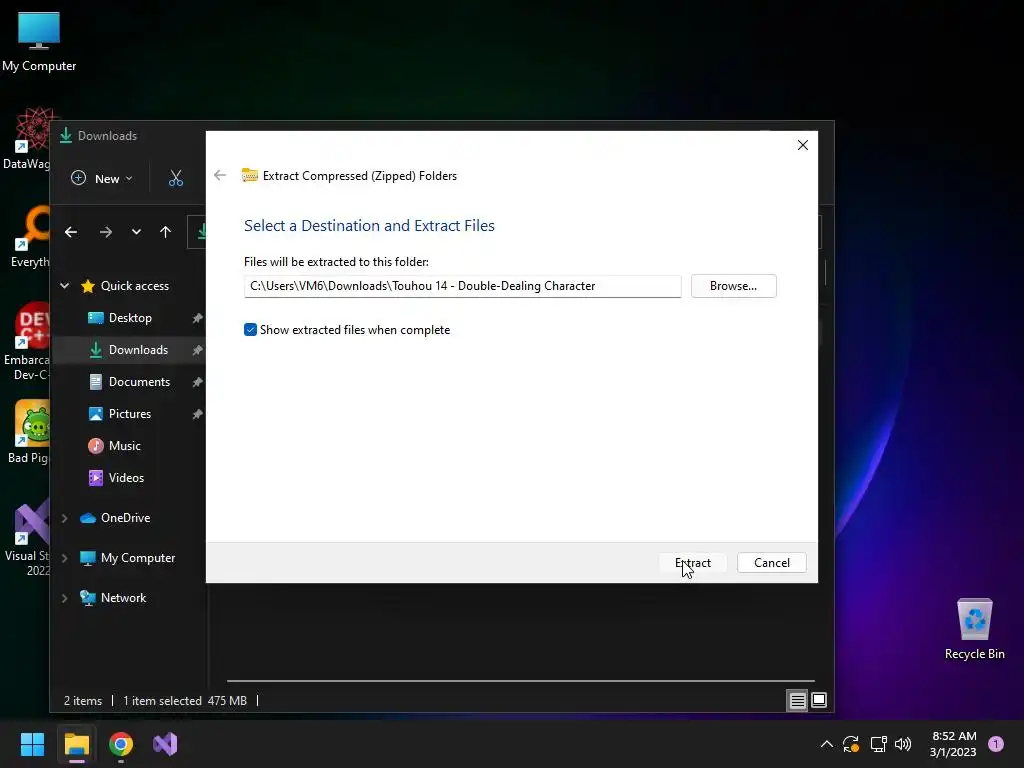
Task: Click the '2 items' status text
Action: point(83,701)
